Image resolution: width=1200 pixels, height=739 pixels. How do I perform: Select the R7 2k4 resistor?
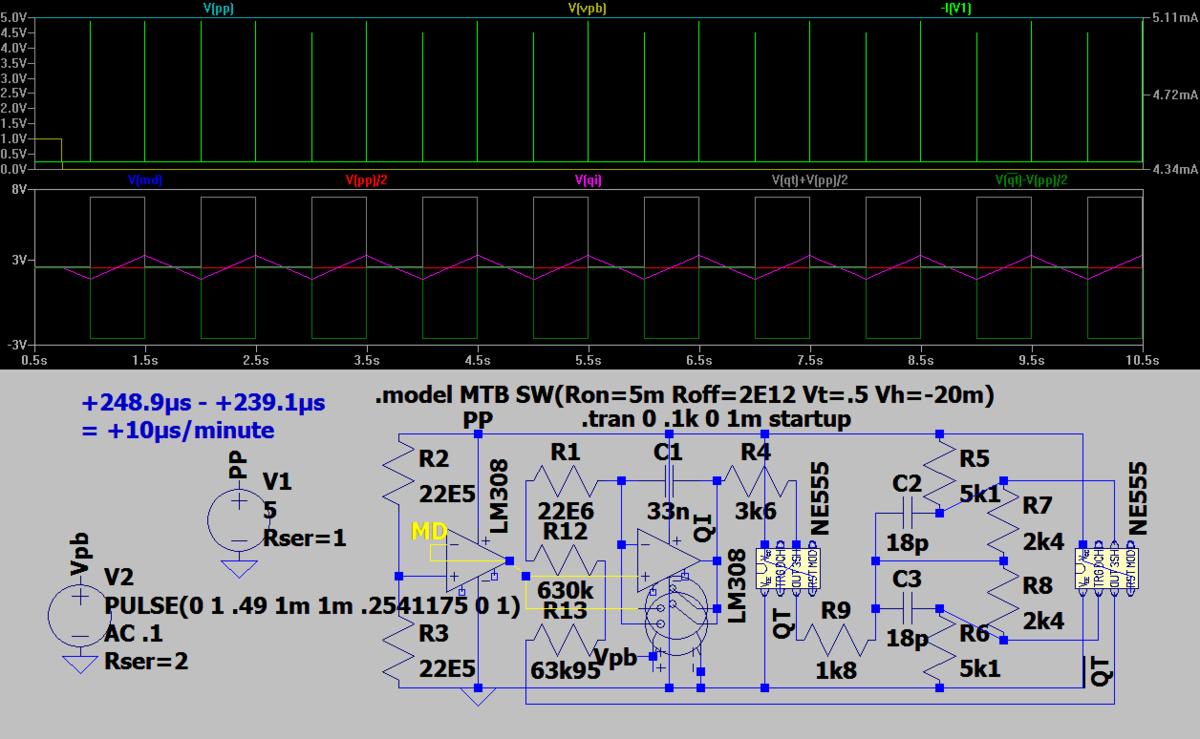tap(1002, 520)
